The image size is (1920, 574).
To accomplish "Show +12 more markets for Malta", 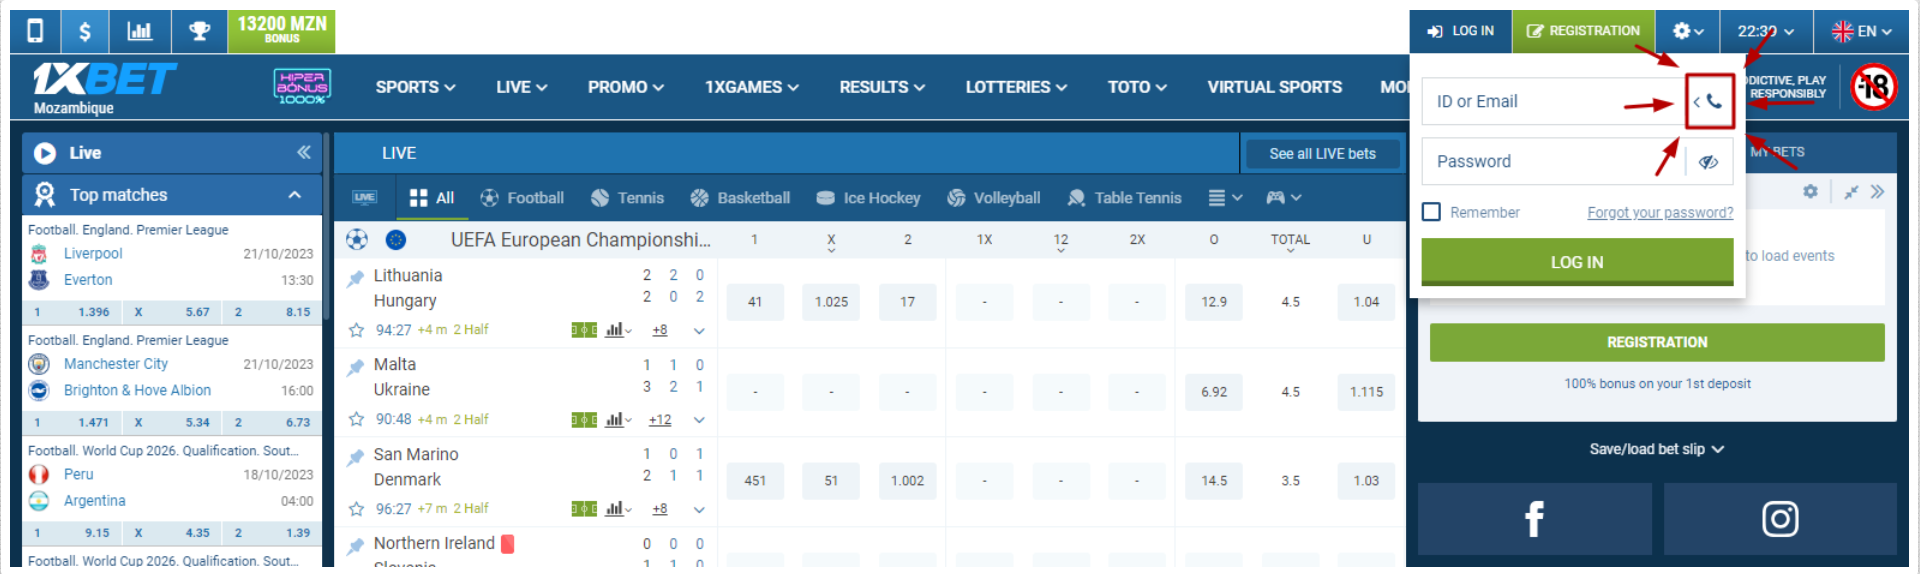I will click(x=660, y=420).
